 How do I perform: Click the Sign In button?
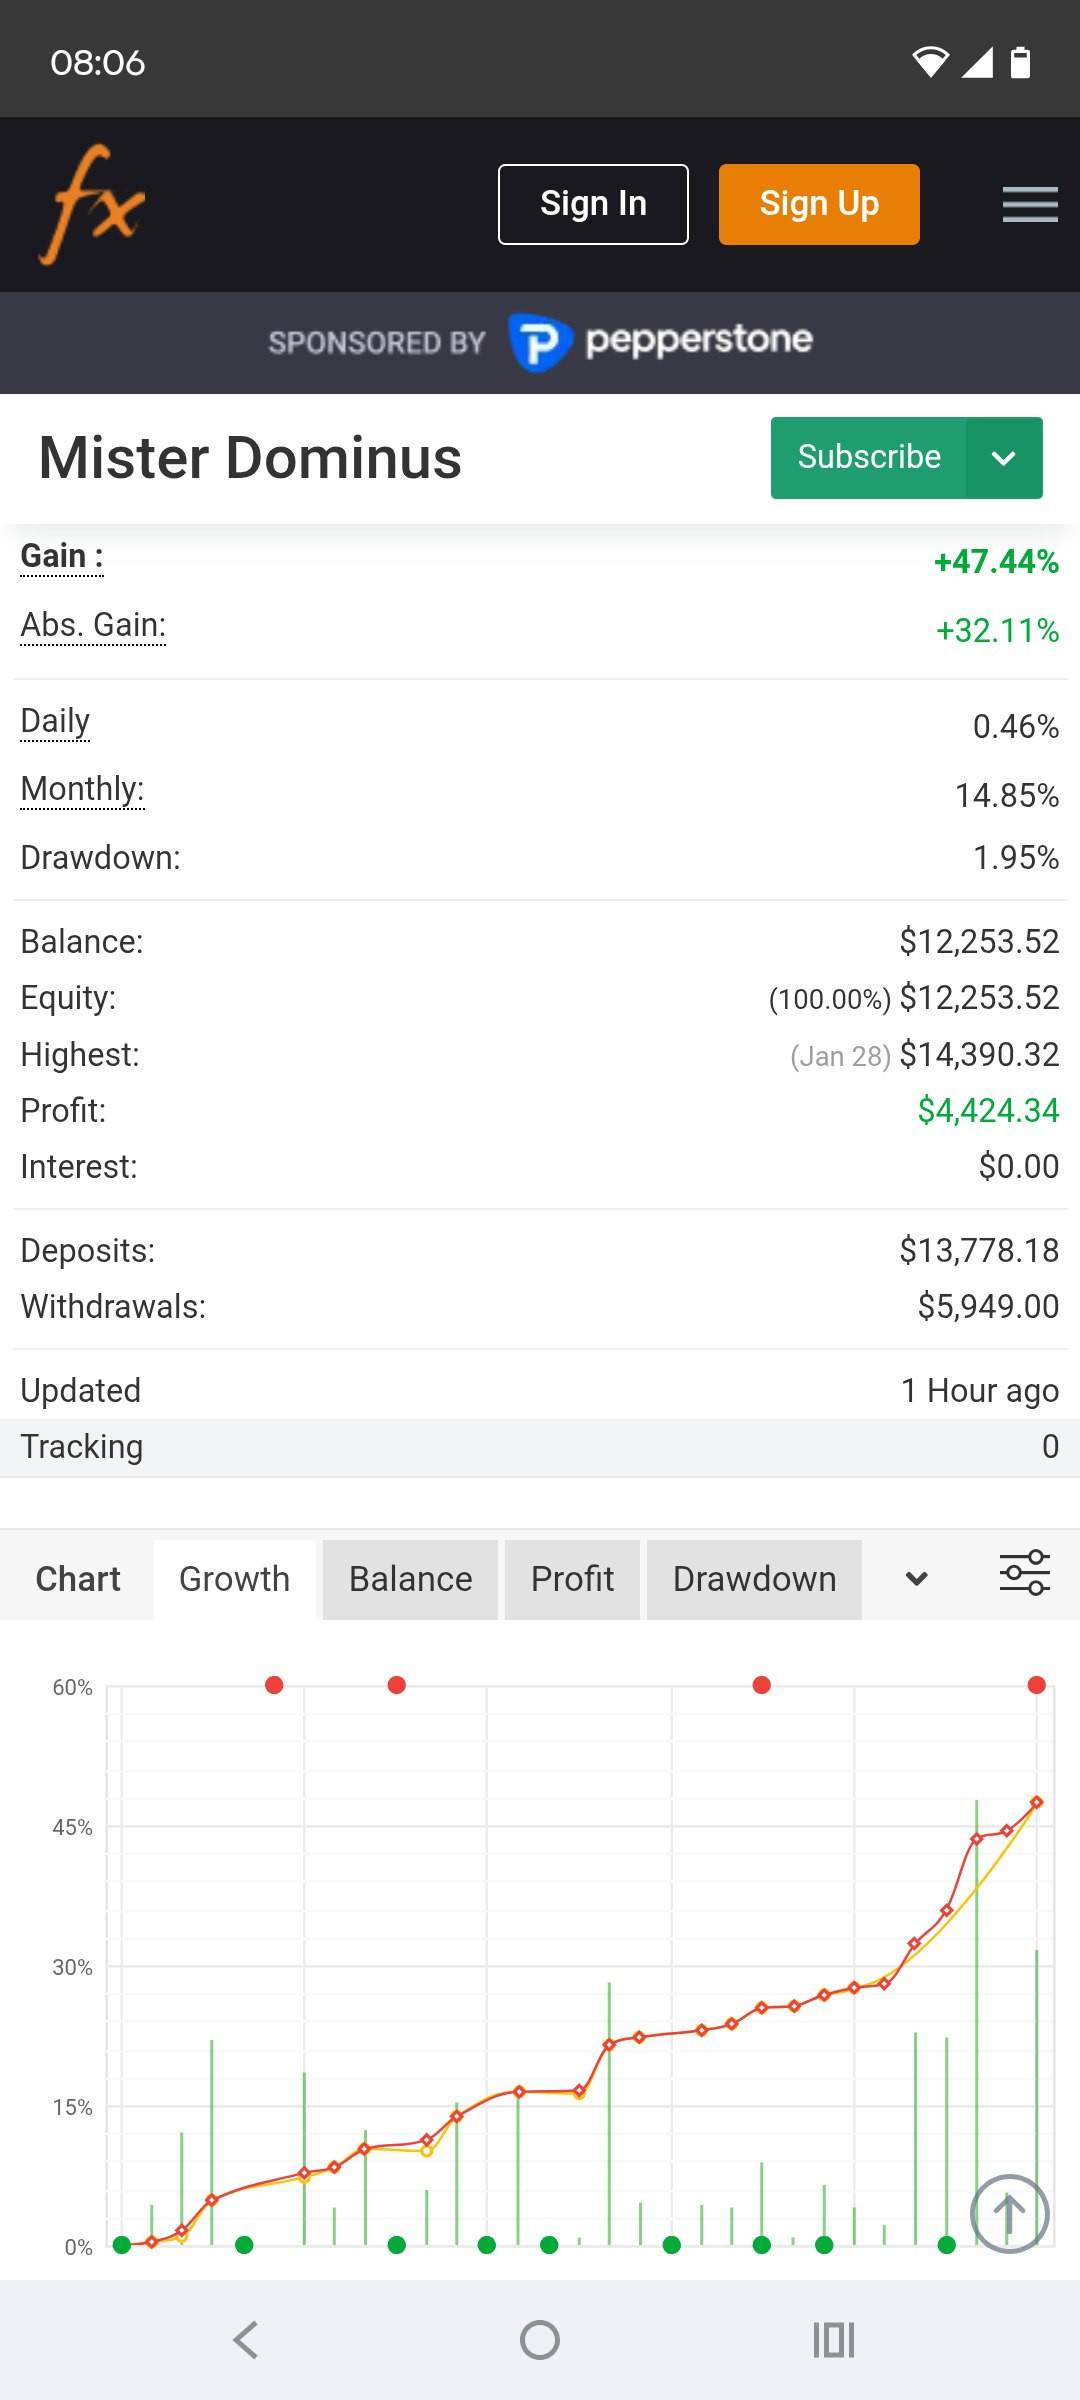tap(593, 204)
